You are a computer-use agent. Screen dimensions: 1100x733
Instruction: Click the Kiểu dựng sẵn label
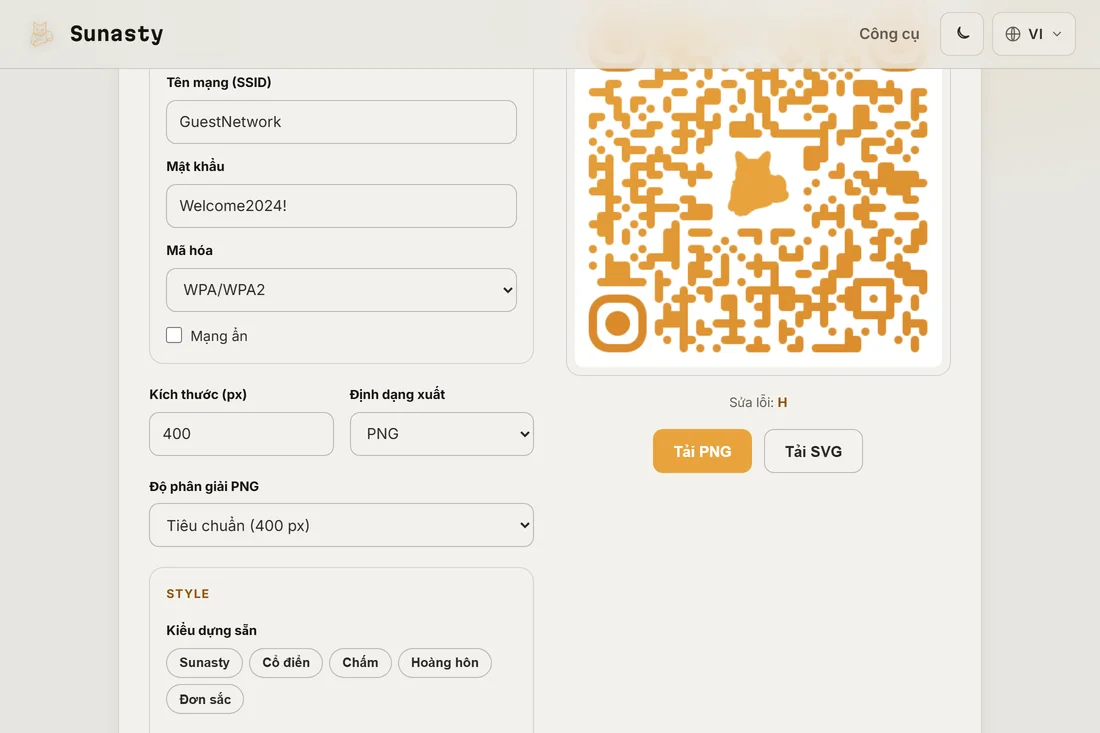[211, 631]
